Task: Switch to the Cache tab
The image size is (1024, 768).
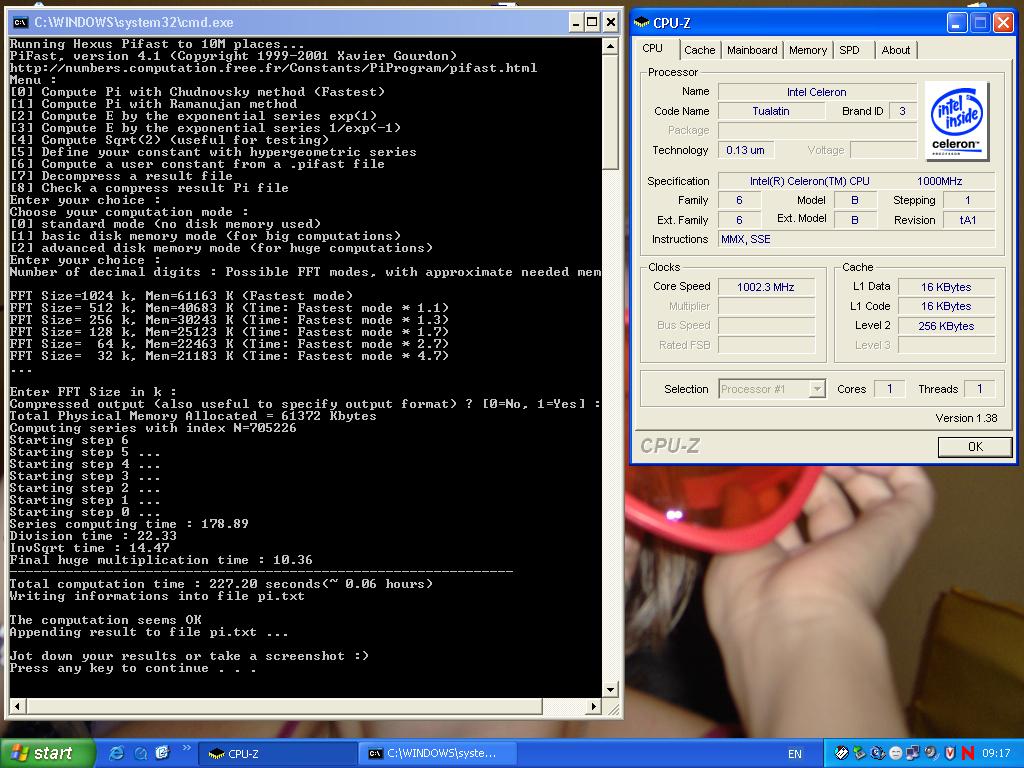Action: click(699, 50)
